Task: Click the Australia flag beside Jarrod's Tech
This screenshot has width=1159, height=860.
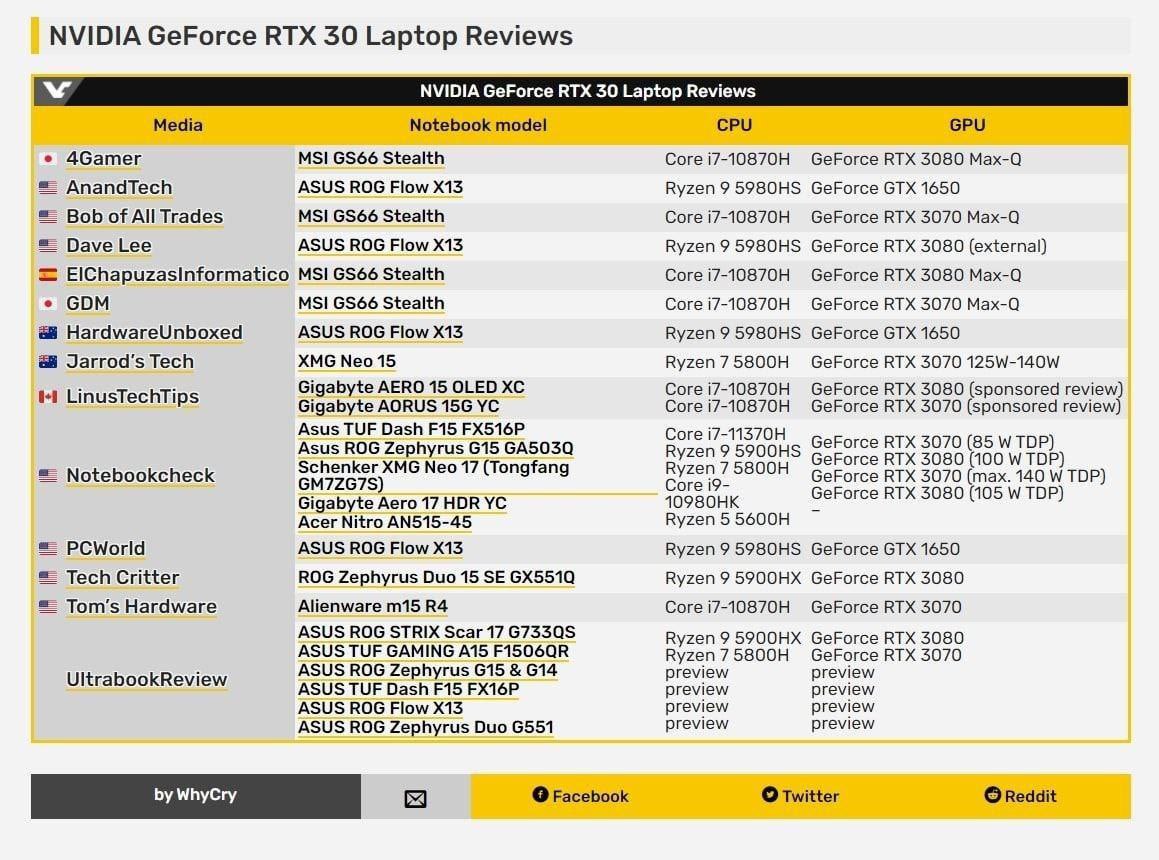Action: click(48, 362)
